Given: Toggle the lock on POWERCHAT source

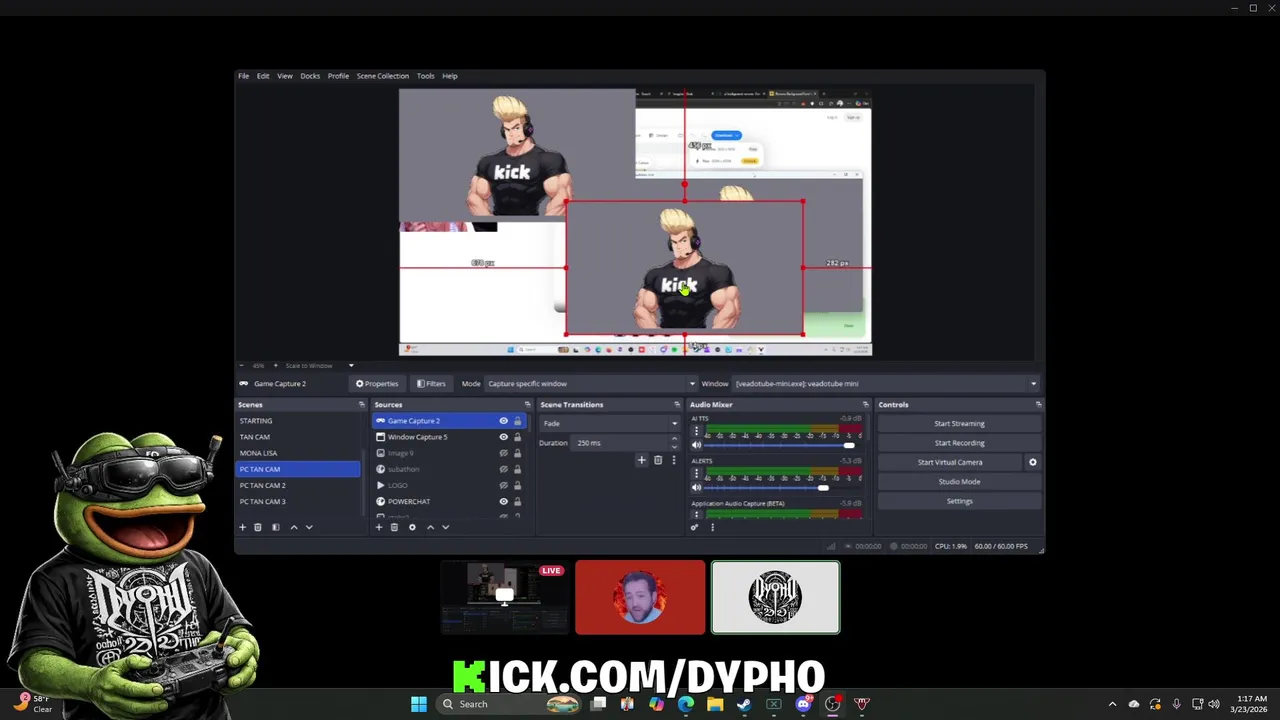Looking at the screenshot, I should pos(517,501).
